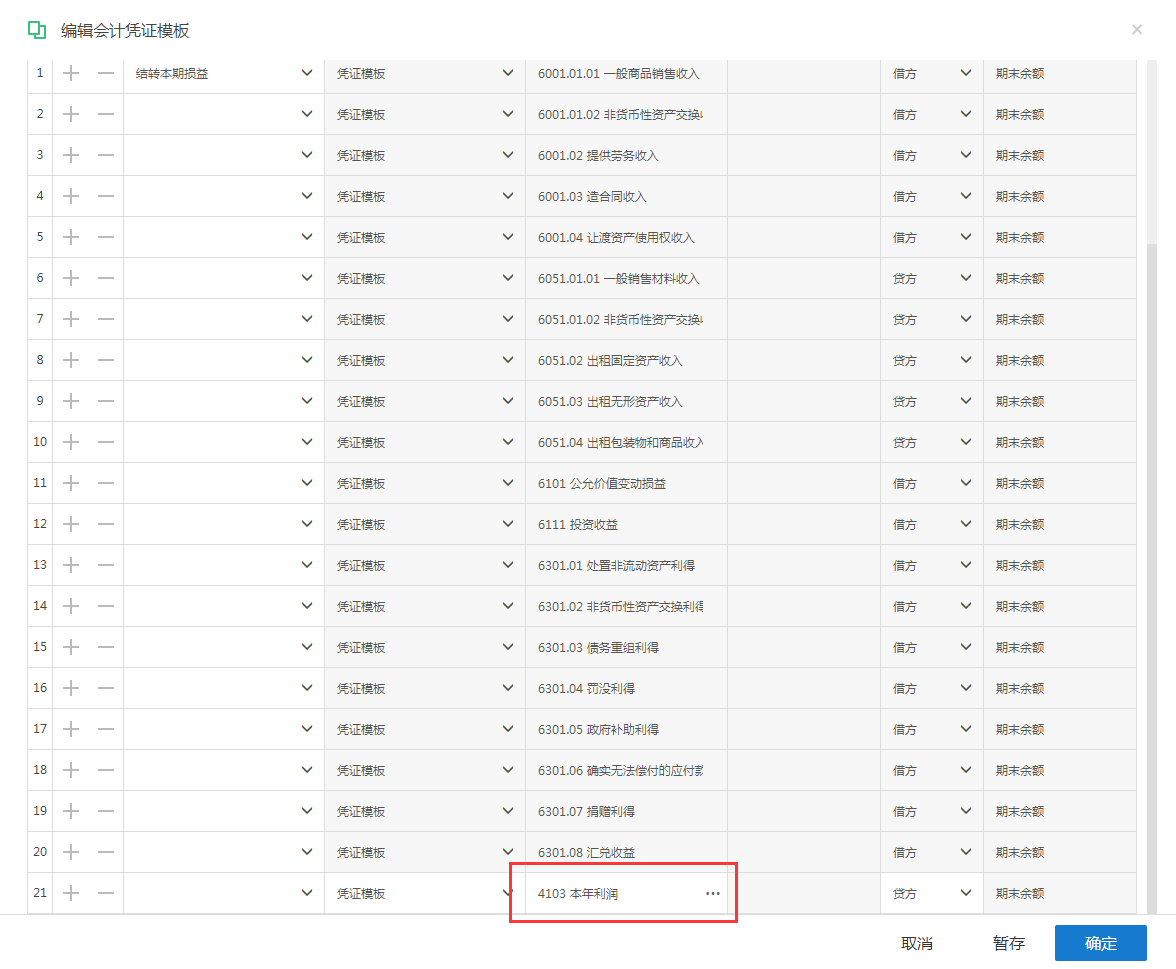1176x969 pixels.
Task: Add a row after row 2
Action: click(x=71, y=115)
